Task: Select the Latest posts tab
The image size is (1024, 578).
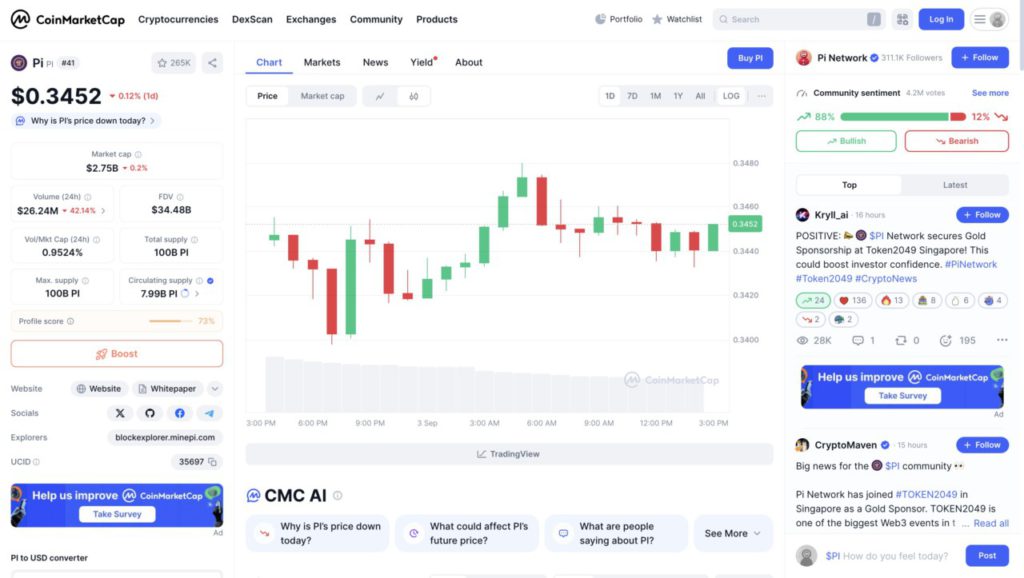Action: point(954,185)
